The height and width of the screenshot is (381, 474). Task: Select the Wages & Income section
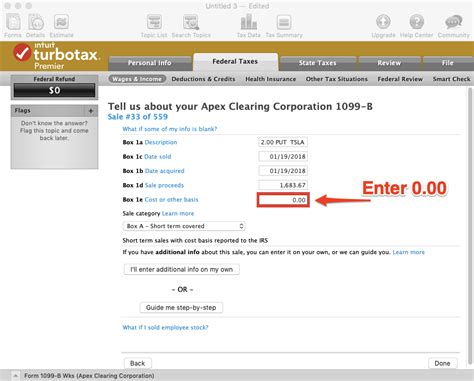coord(137,79)
